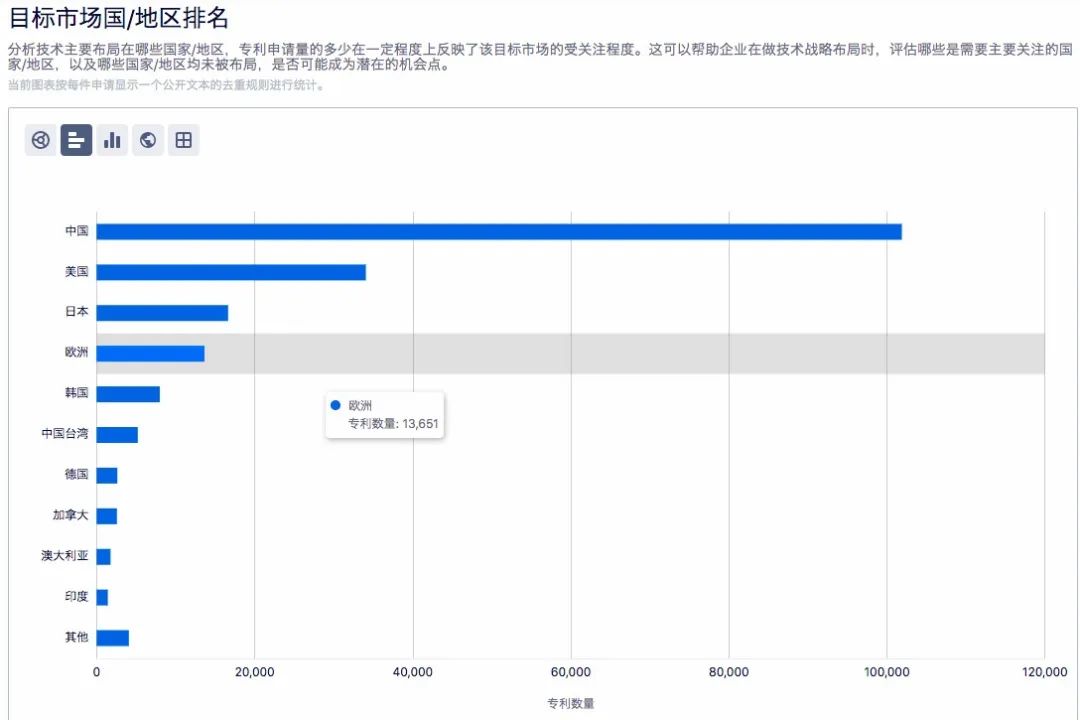Screen dimensions: 1080x720
Task: Select the horizontal bar chart icon
Action: [76, 140]
